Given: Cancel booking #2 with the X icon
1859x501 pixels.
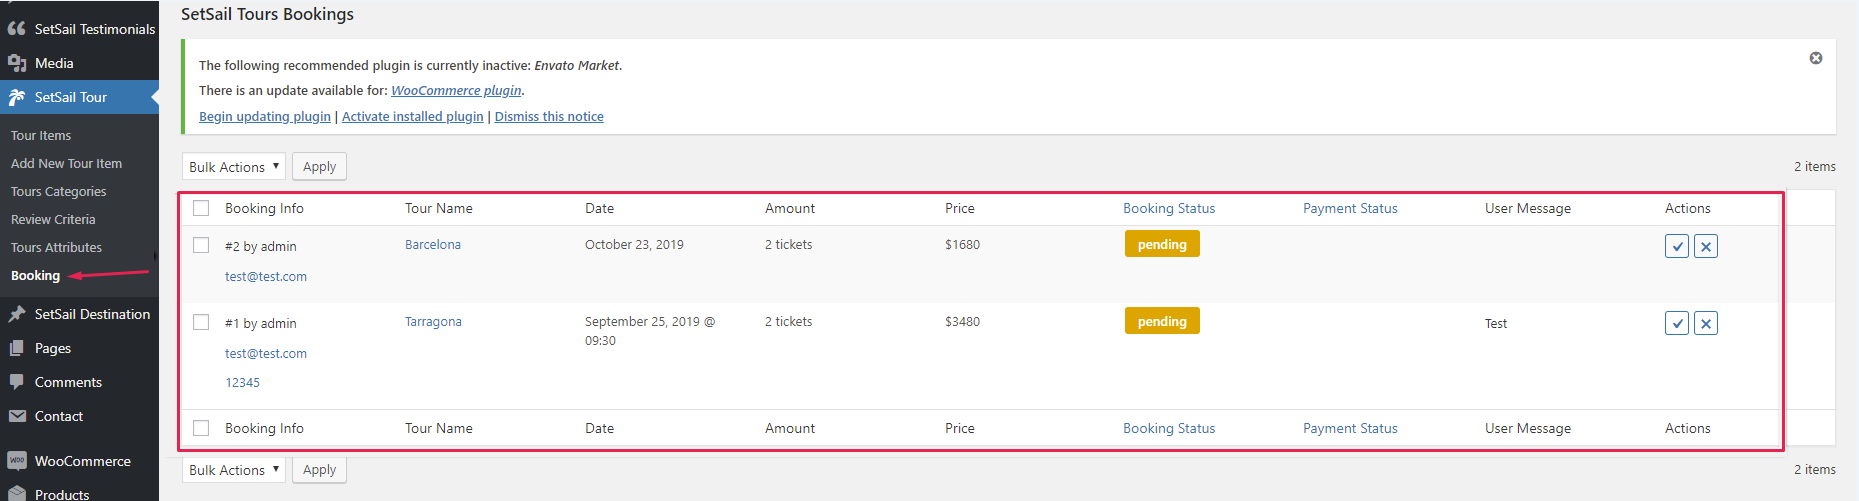Looking at the screenshot, I should (1706, 246).
